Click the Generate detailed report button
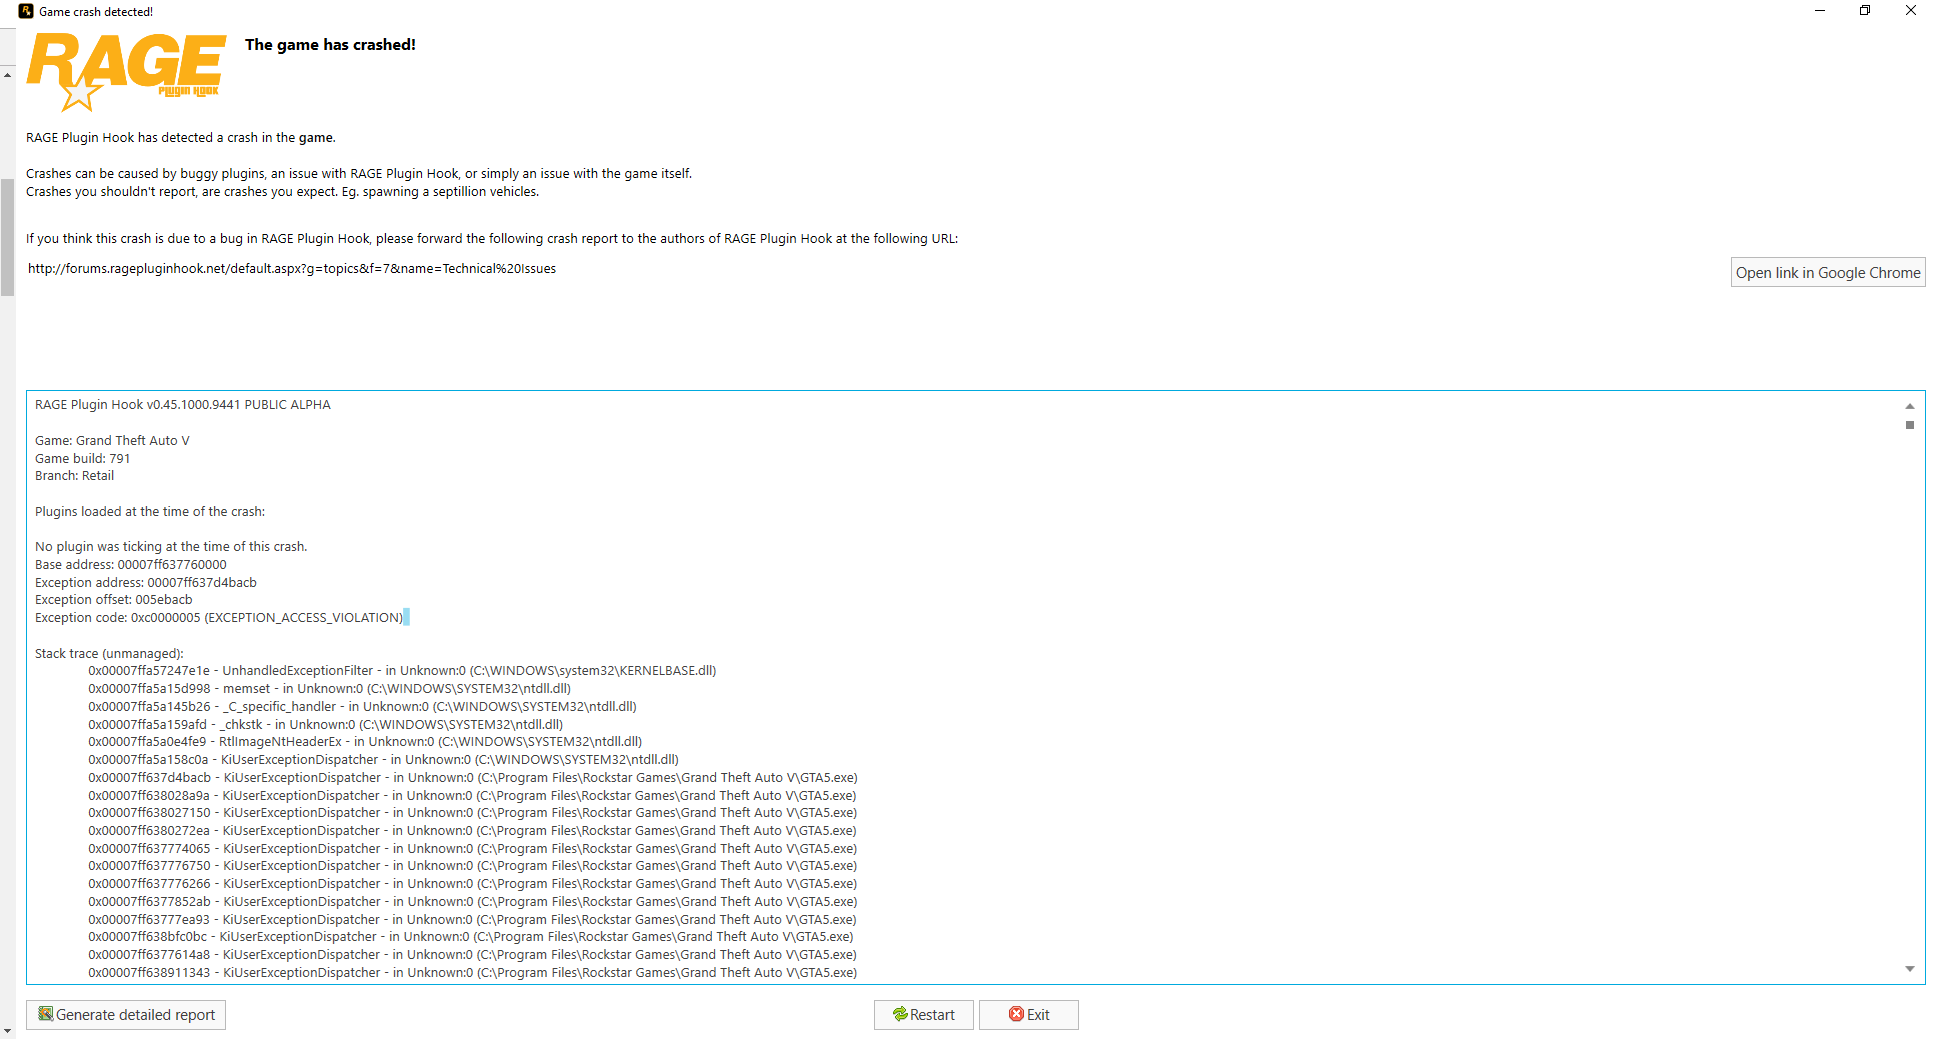Image resolution: width=1936 pixels, height=1039 pixels. pyautogui.click(x=126, y=1015)
